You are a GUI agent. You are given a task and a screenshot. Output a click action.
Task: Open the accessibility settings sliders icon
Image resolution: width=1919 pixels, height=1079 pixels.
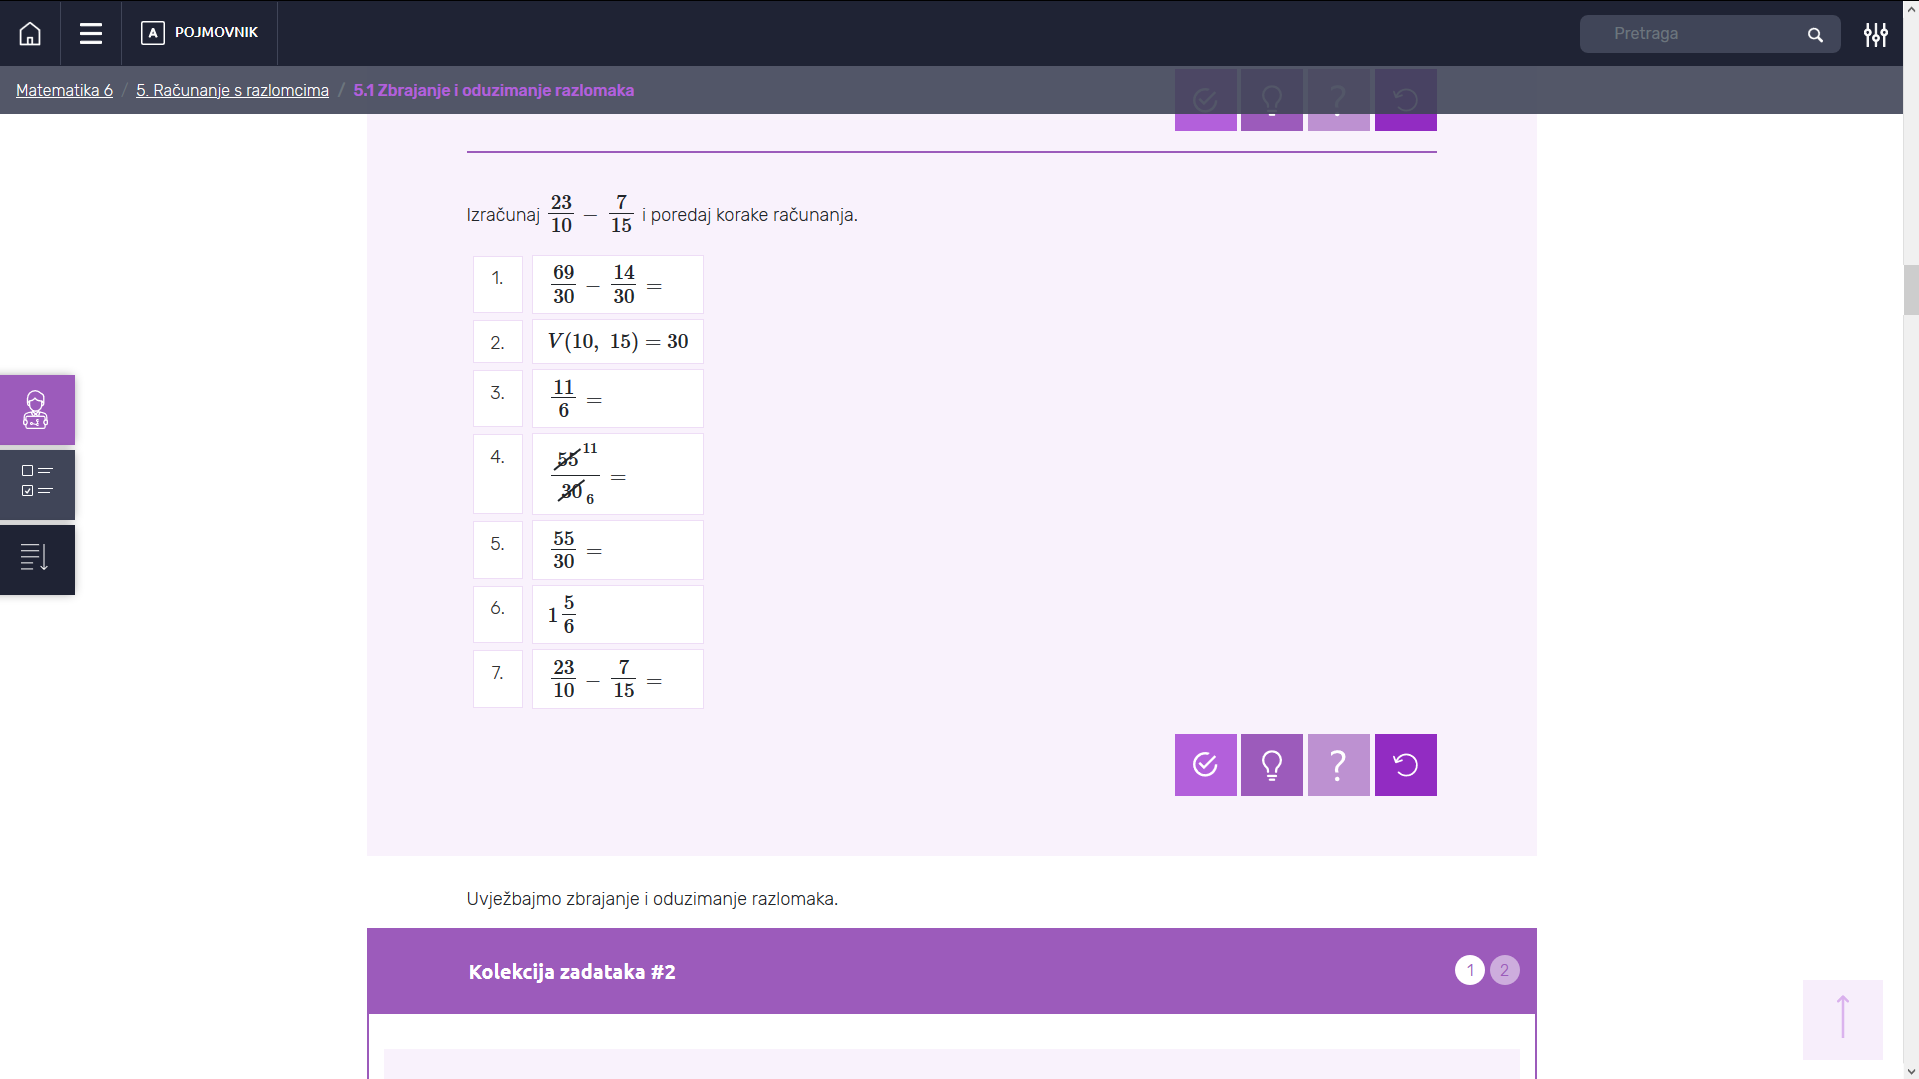click(x=1875, y=35)
